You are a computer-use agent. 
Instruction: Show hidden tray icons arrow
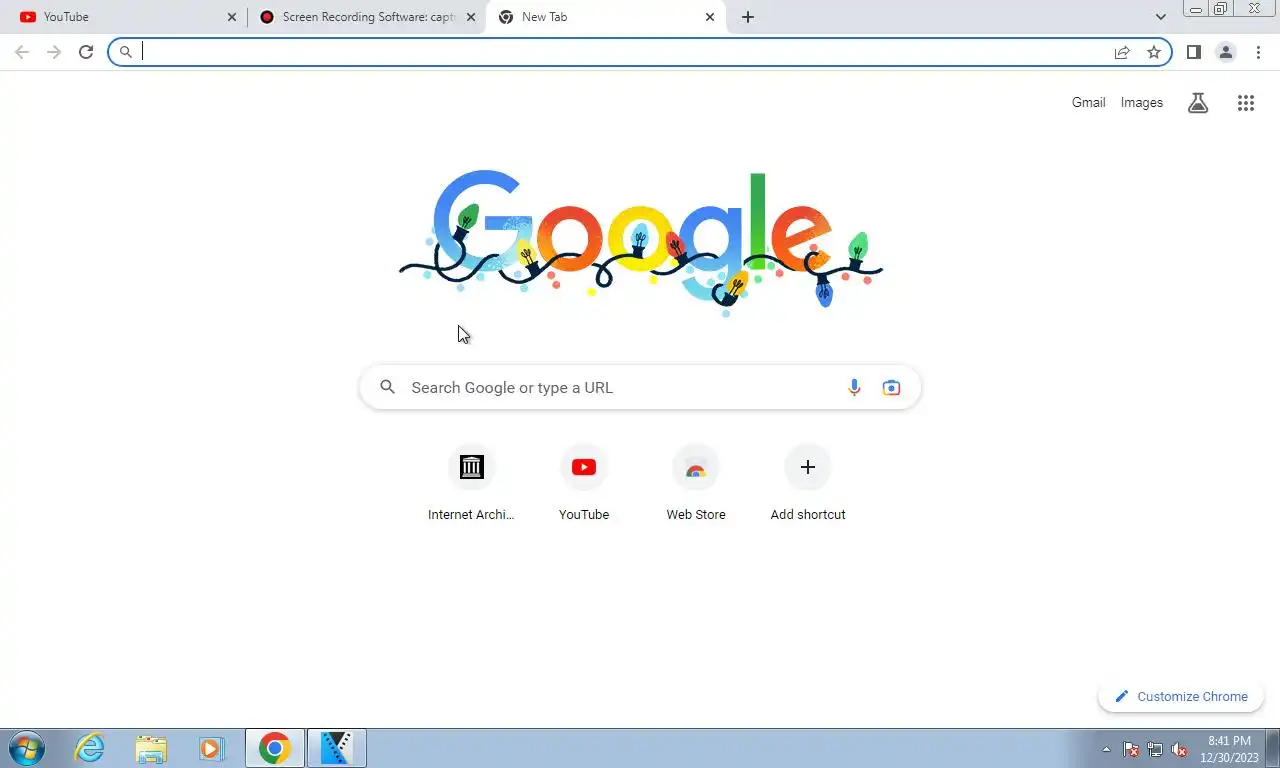coord(1106,750)
